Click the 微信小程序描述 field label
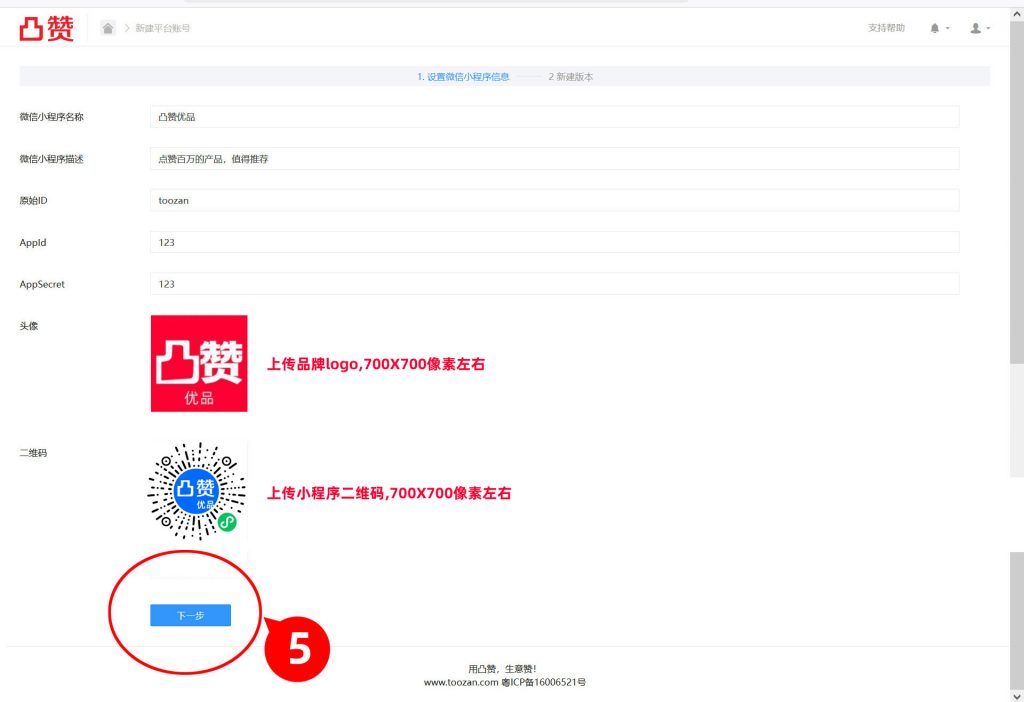 (52, 159)
